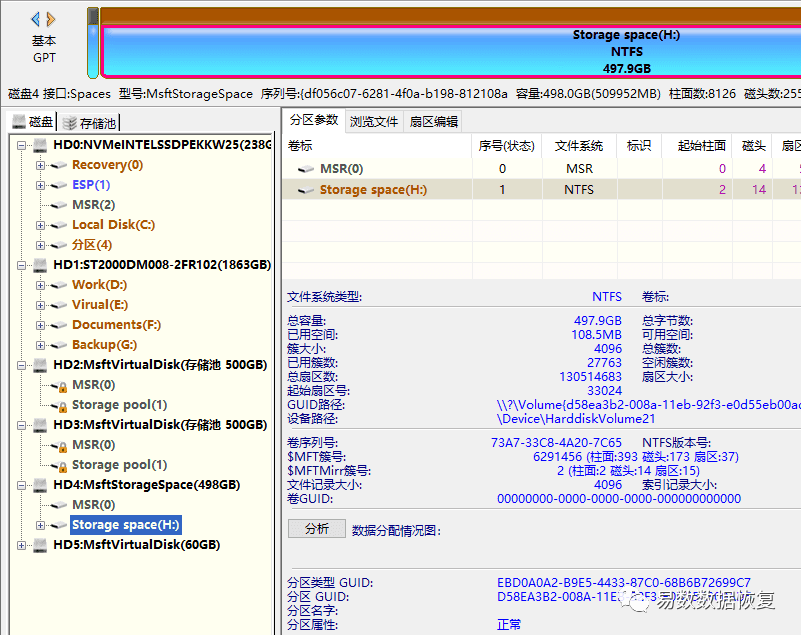Open the 浏览文件 tab

tap(374, 122)
